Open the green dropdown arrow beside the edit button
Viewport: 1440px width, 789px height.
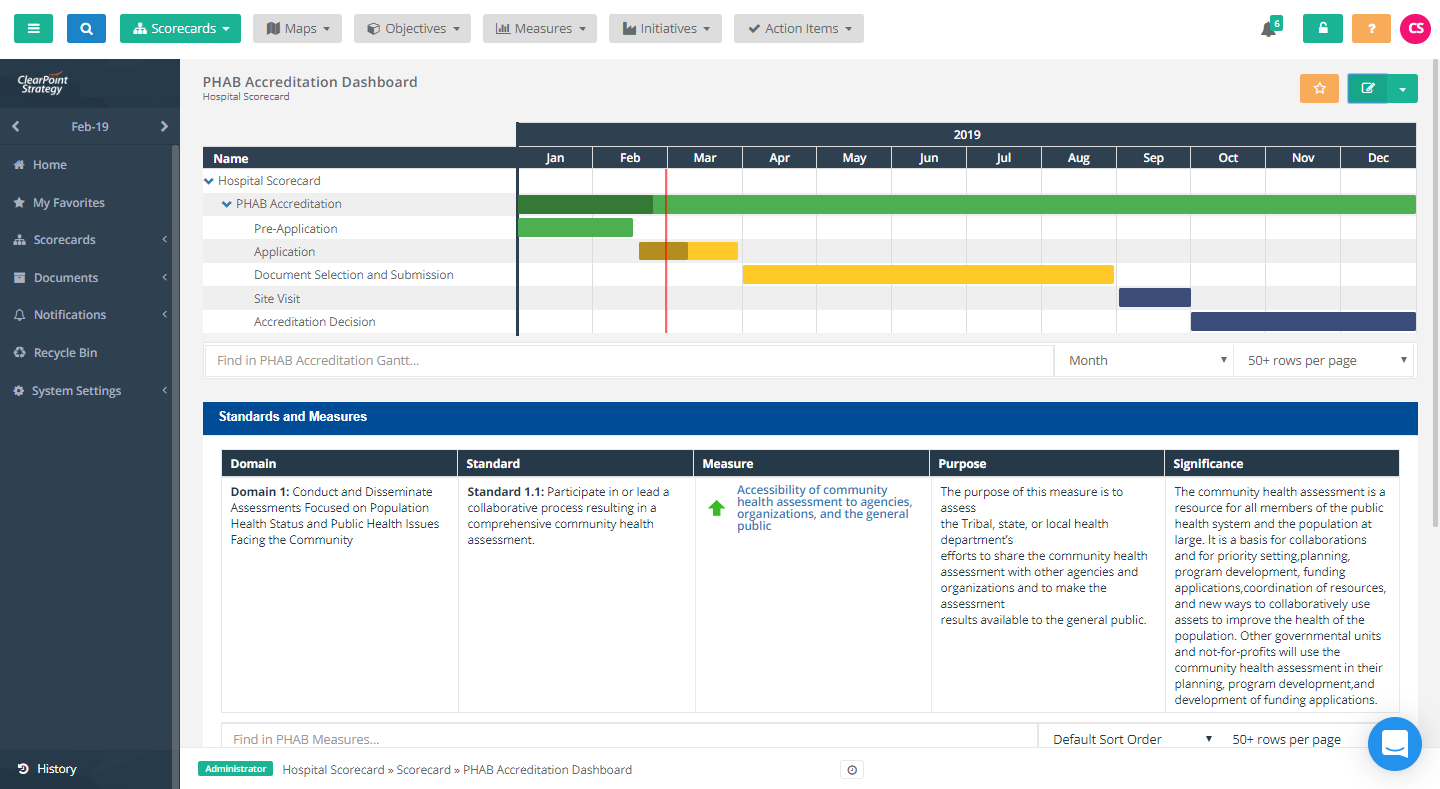1403,88
